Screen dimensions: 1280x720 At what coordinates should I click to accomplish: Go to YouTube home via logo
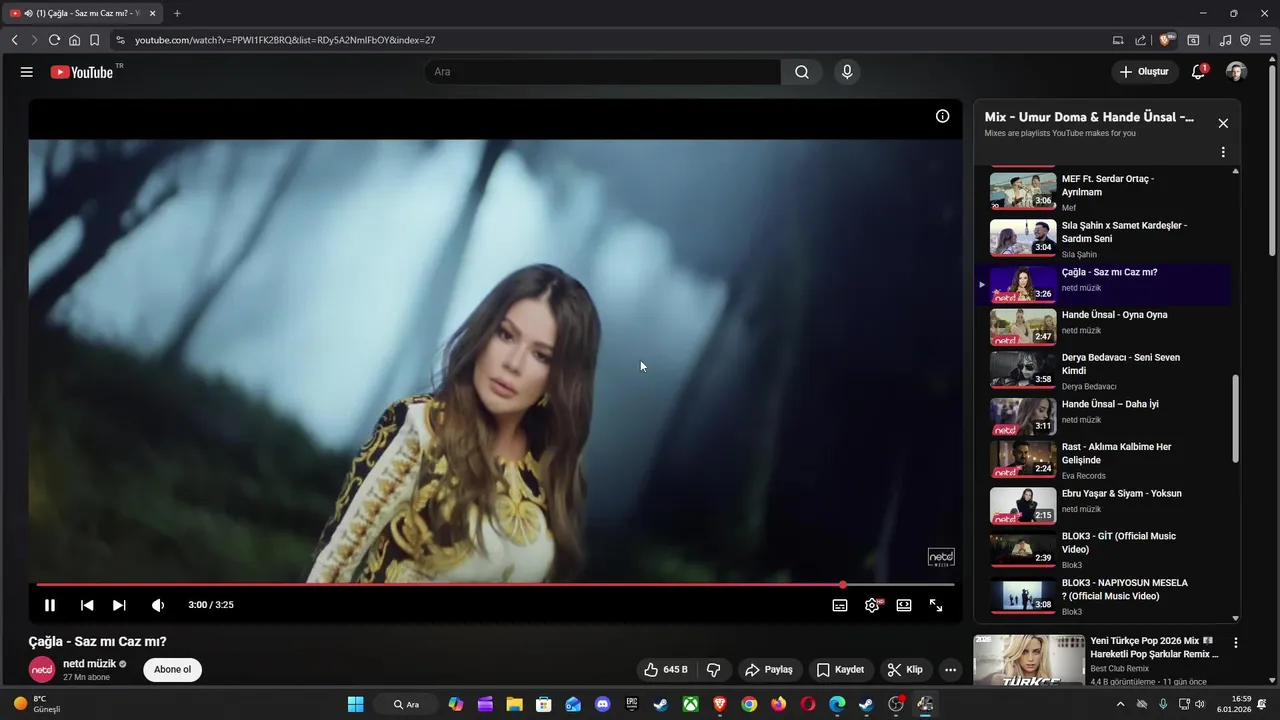pyautogui.click(x=82, y=72)
